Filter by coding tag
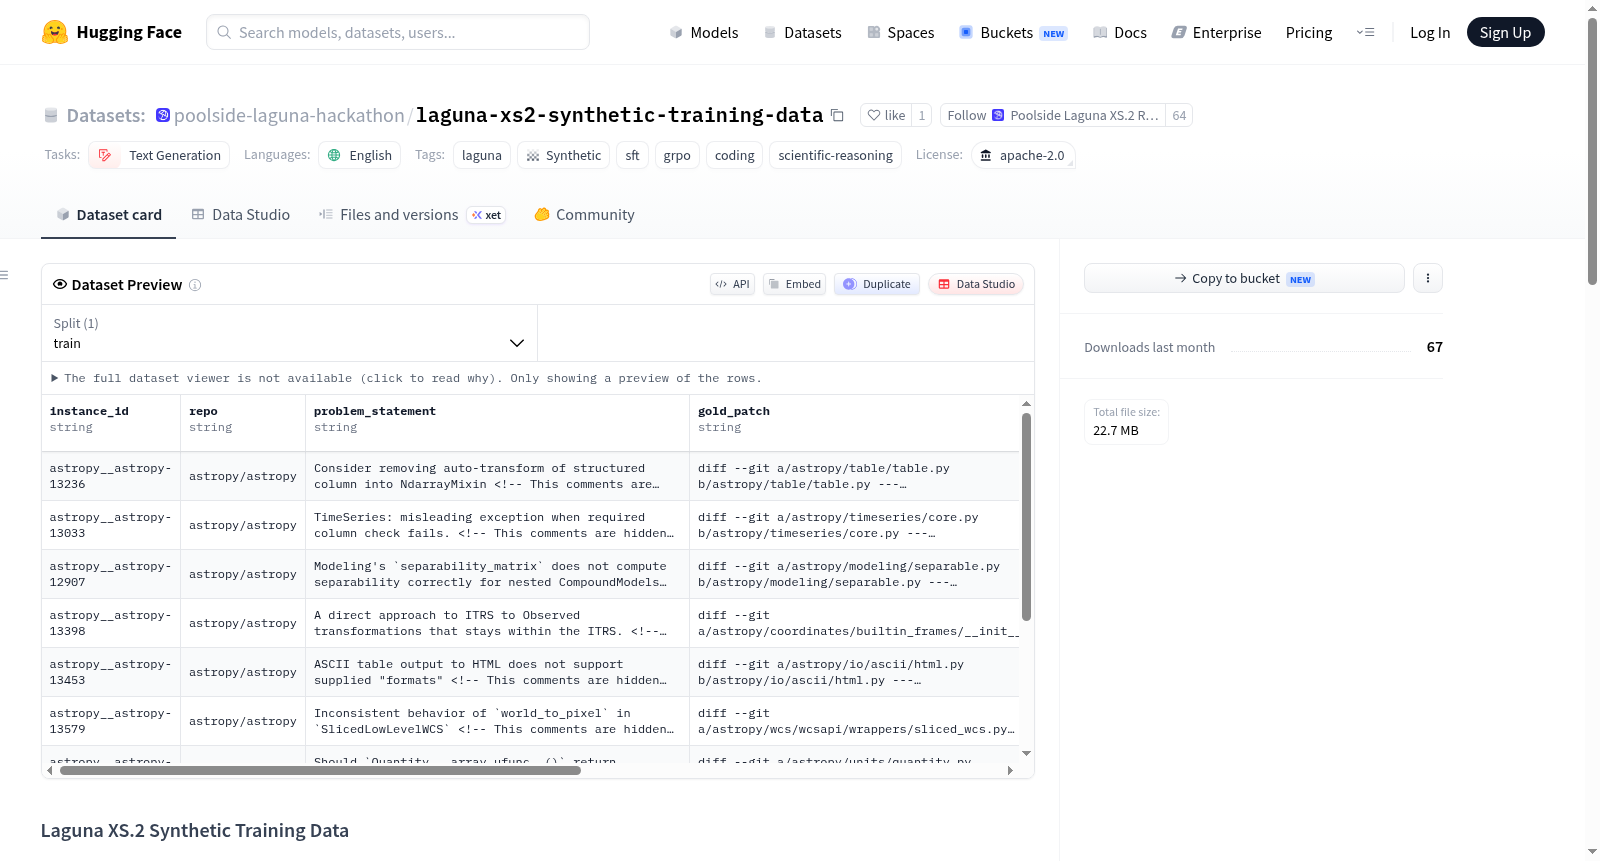The width and height of the screenshot is (1600, 861). point(735,155)
